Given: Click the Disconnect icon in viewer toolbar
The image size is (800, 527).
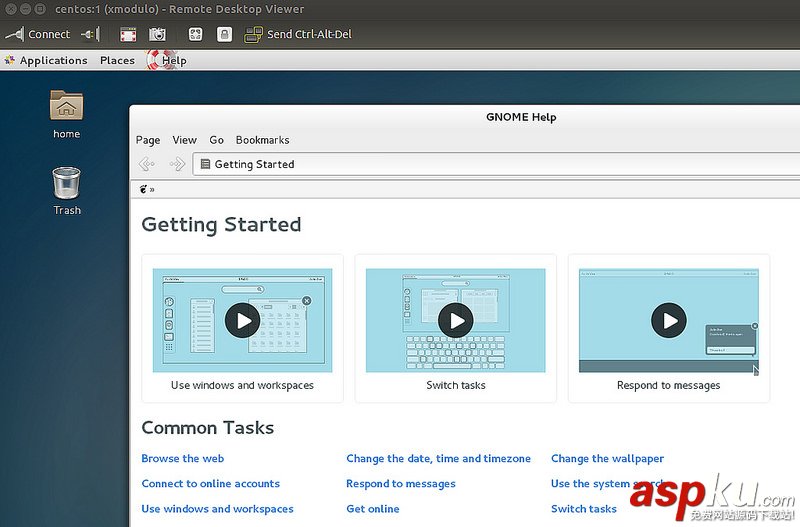Looking at the screenshot, I should pos(90,34).
